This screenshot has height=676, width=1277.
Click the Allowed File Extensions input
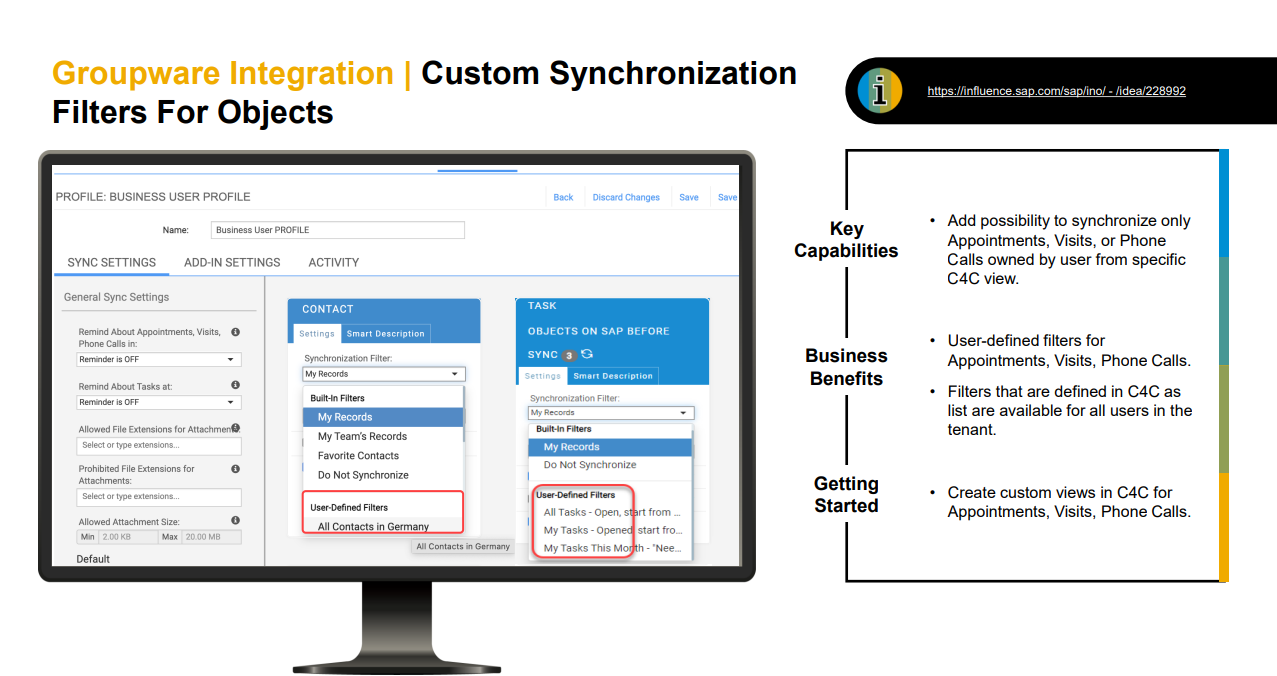pos(159,445)
